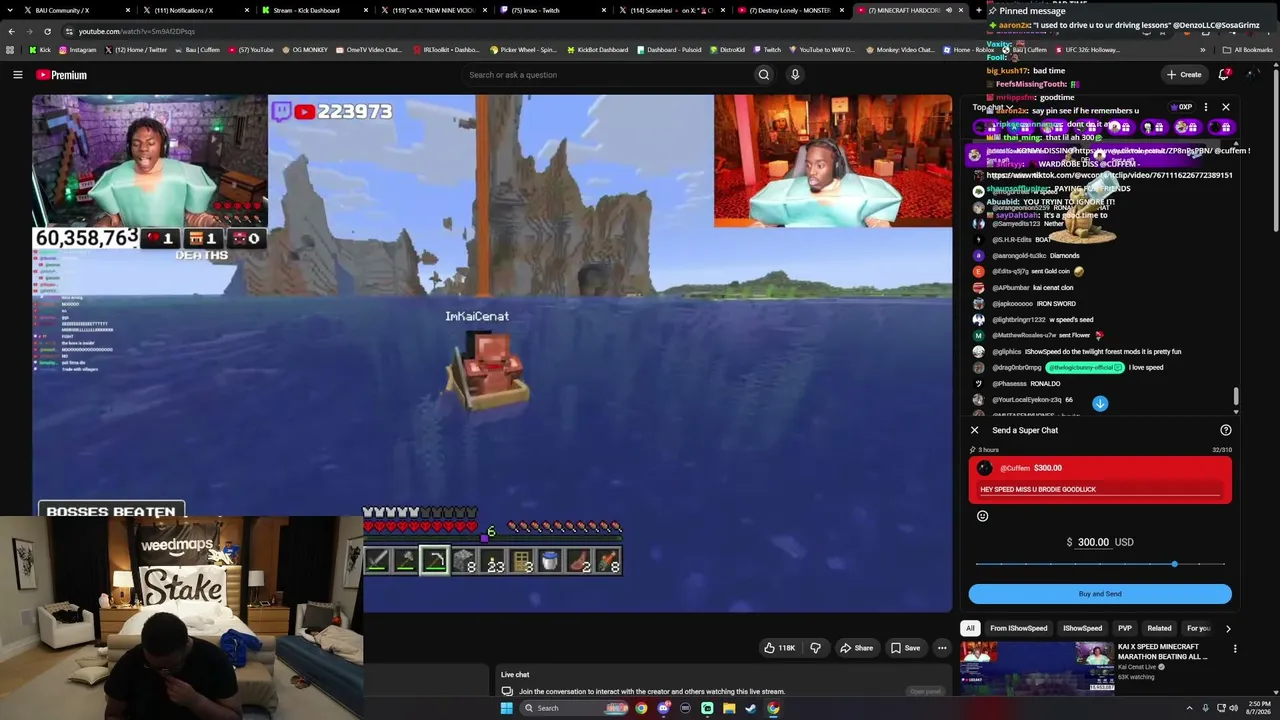1280x720 pixels.
Task: Close the Send a Super Chat panel
Action: pyautogui.click(x=975, y=430)
